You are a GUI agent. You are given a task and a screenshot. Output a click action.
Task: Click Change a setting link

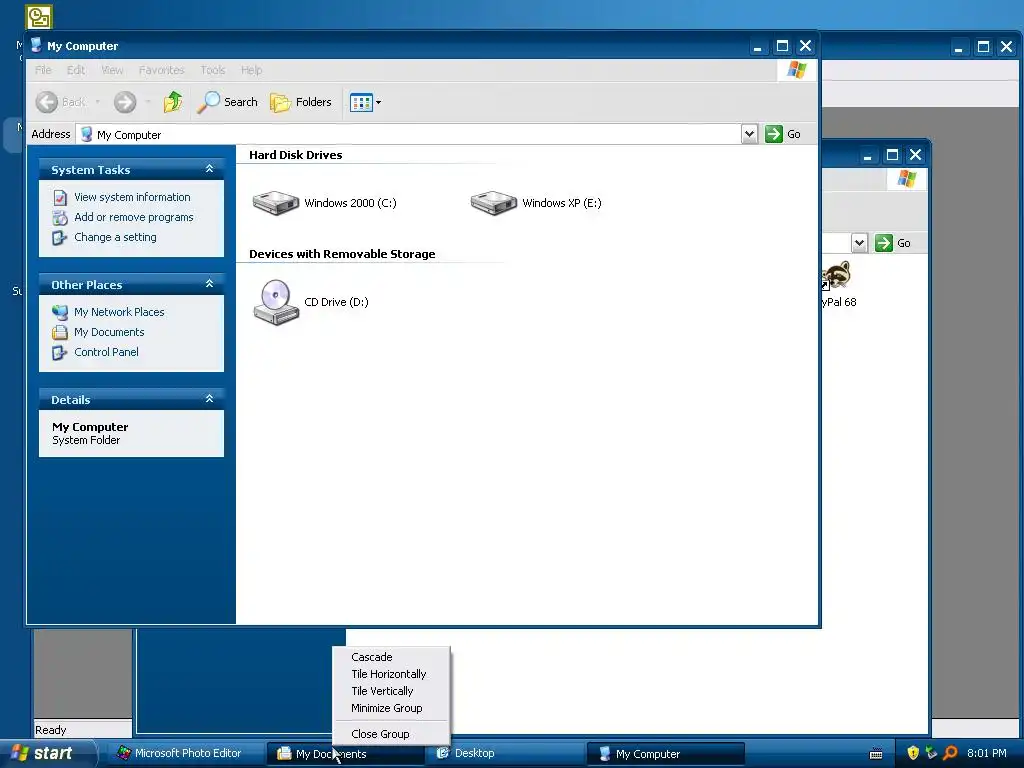point(115,237)
